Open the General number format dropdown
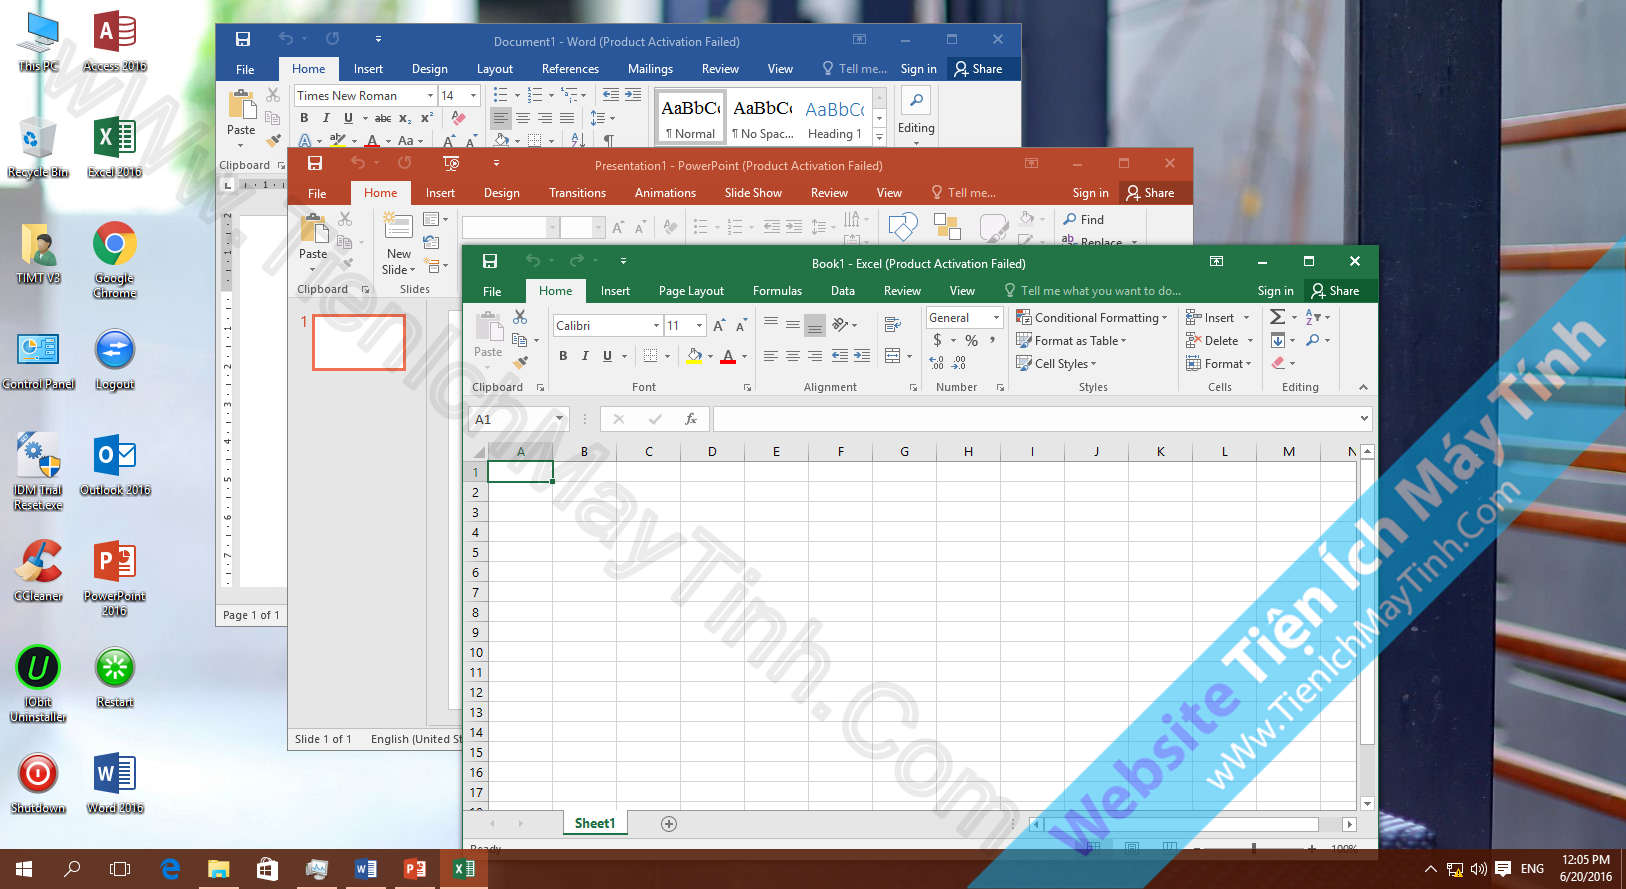This screenshot has height=889, width=1626. [x=996, y=318]
